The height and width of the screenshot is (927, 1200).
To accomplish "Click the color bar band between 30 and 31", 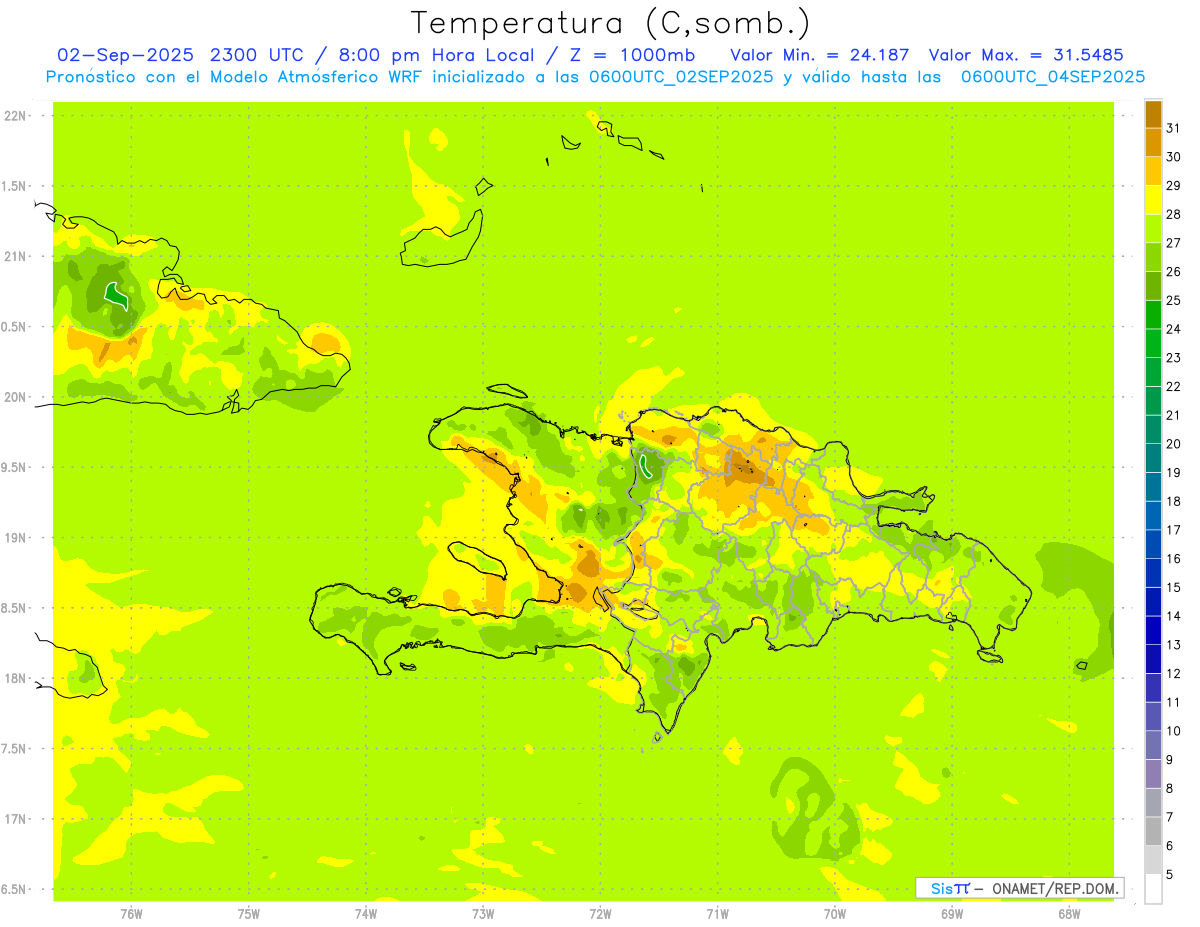I will (x=1153, y=142).
